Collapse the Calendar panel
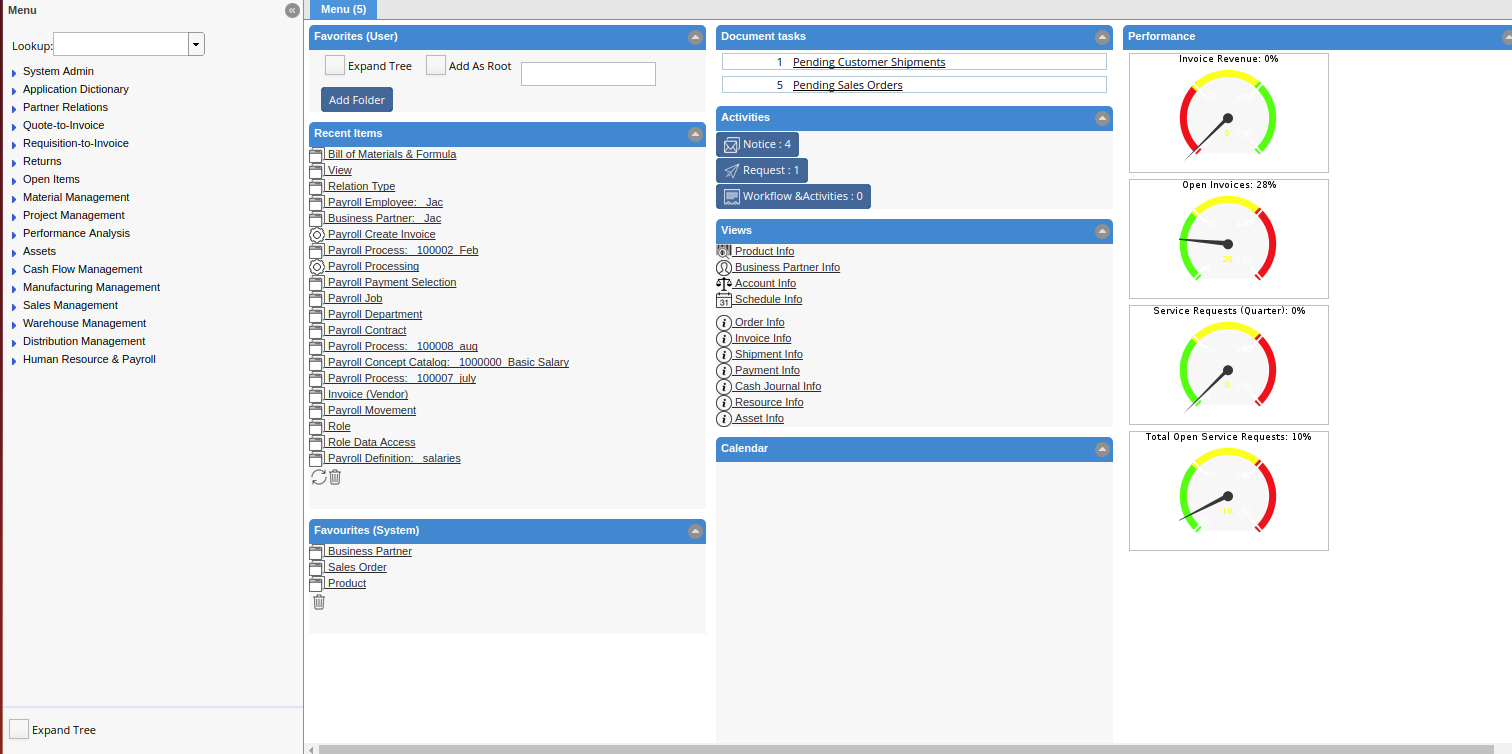The image size is (1512, 754). click(x=1102, y=449)
